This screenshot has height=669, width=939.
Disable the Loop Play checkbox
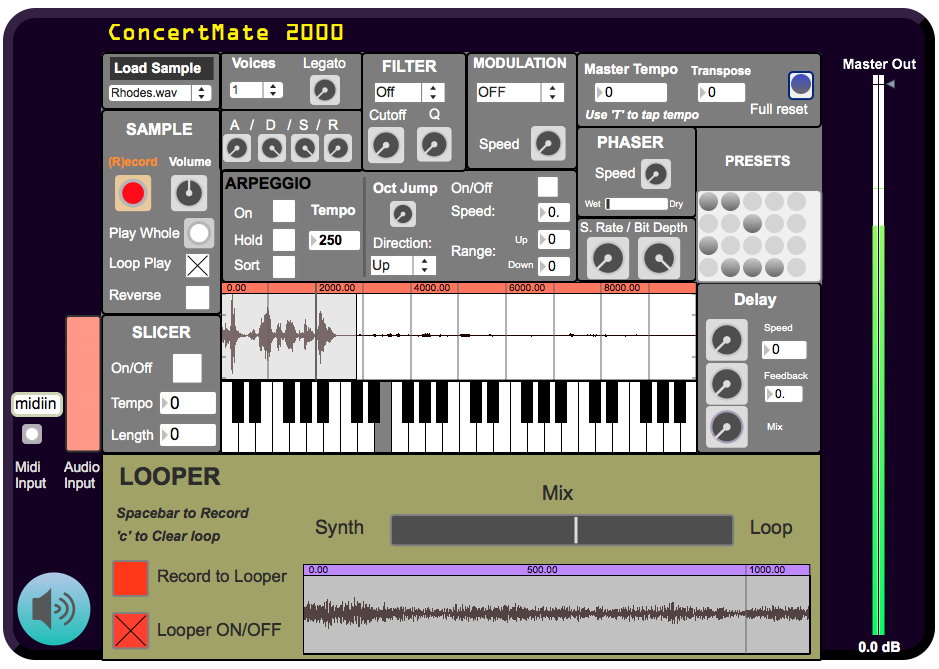click(x=198, y=265)
